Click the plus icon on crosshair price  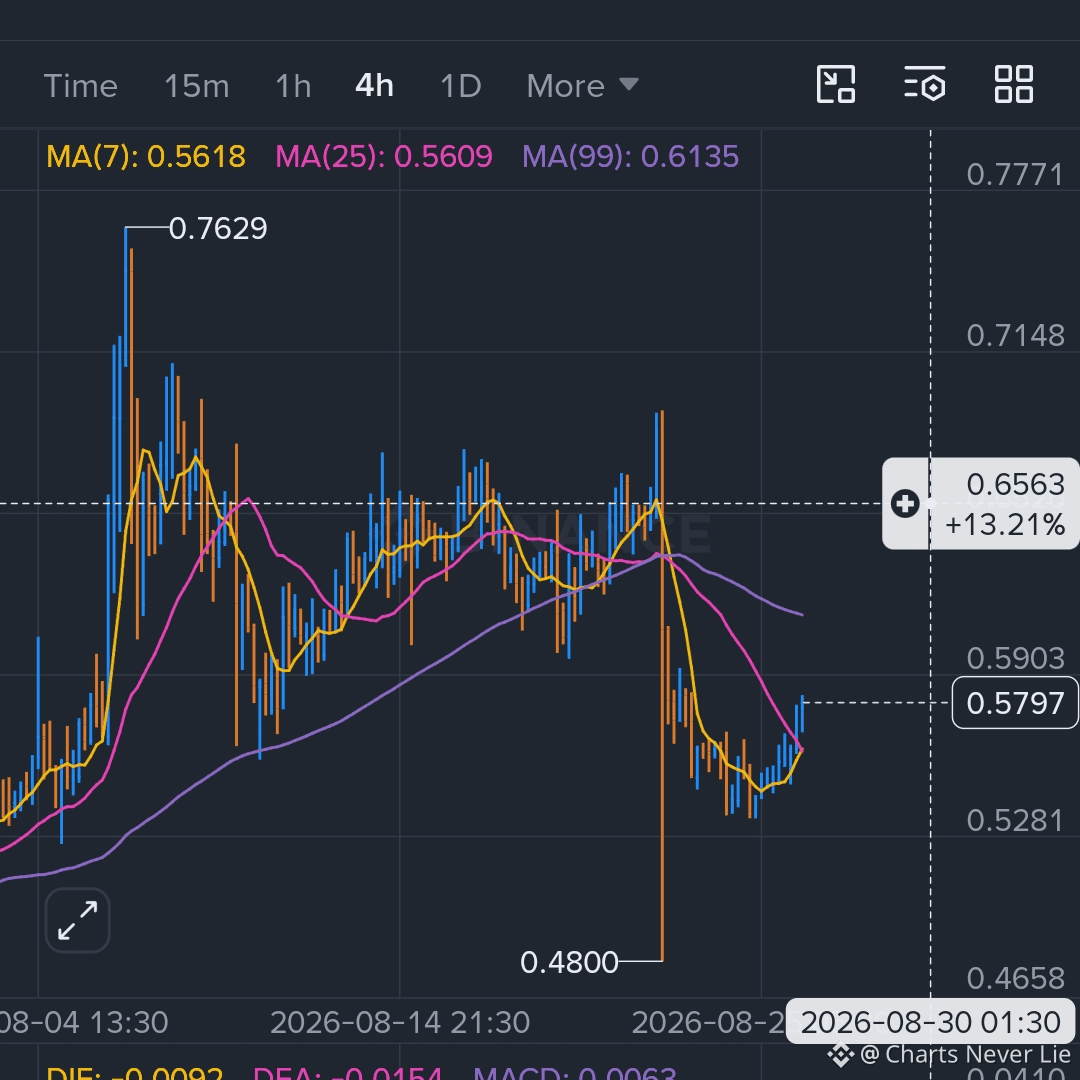(905, 503)
